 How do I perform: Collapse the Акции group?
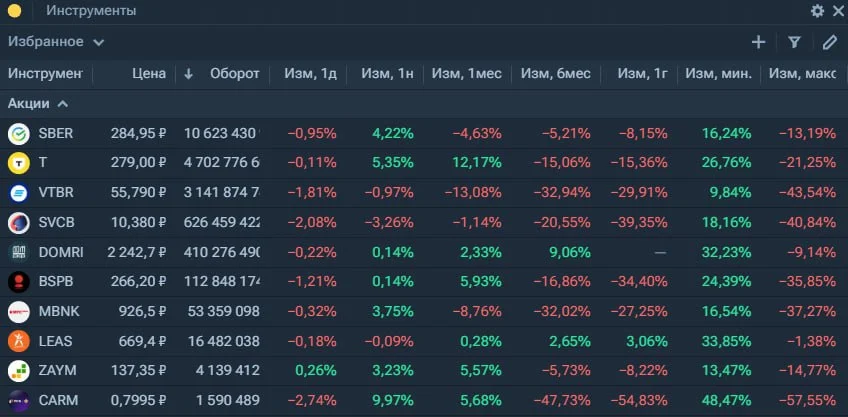(38, 104)
